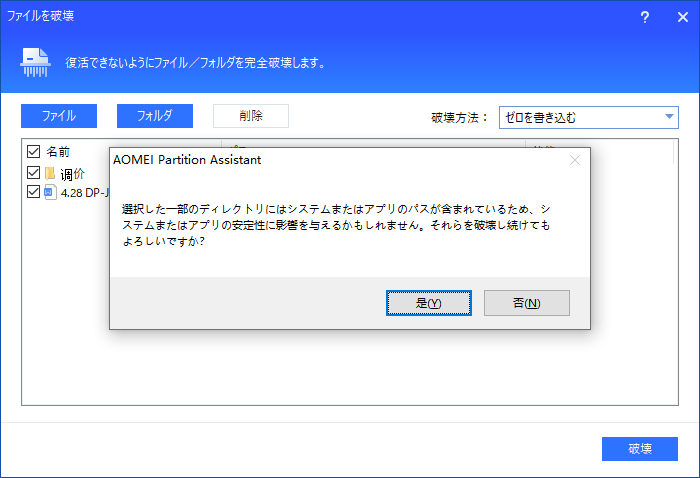Uncheck the 4.28 DP-J file checkbox
700x478 pixels.
point(33,192)
